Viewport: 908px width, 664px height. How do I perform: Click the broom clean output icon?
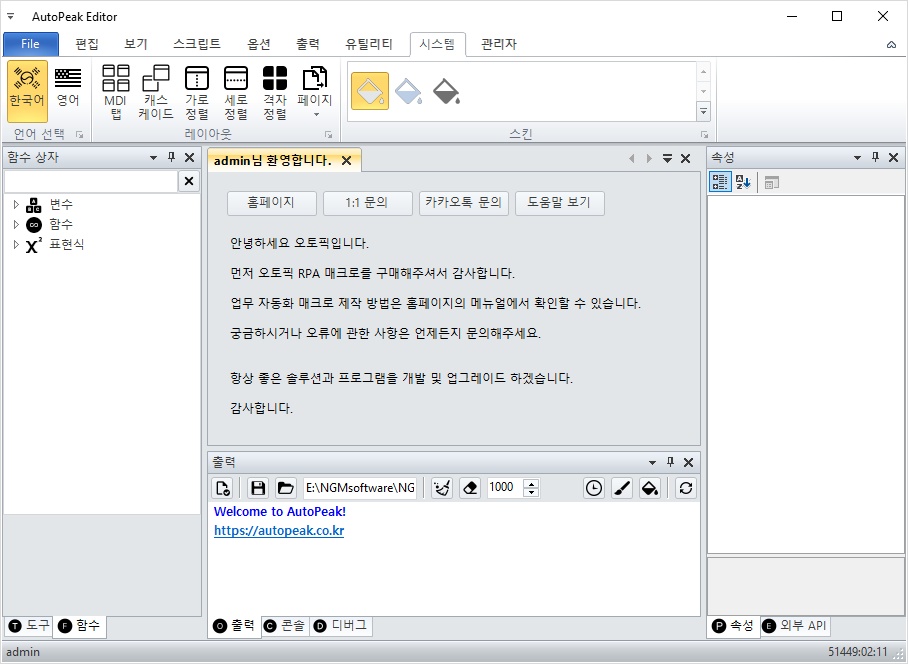(442, 488)
